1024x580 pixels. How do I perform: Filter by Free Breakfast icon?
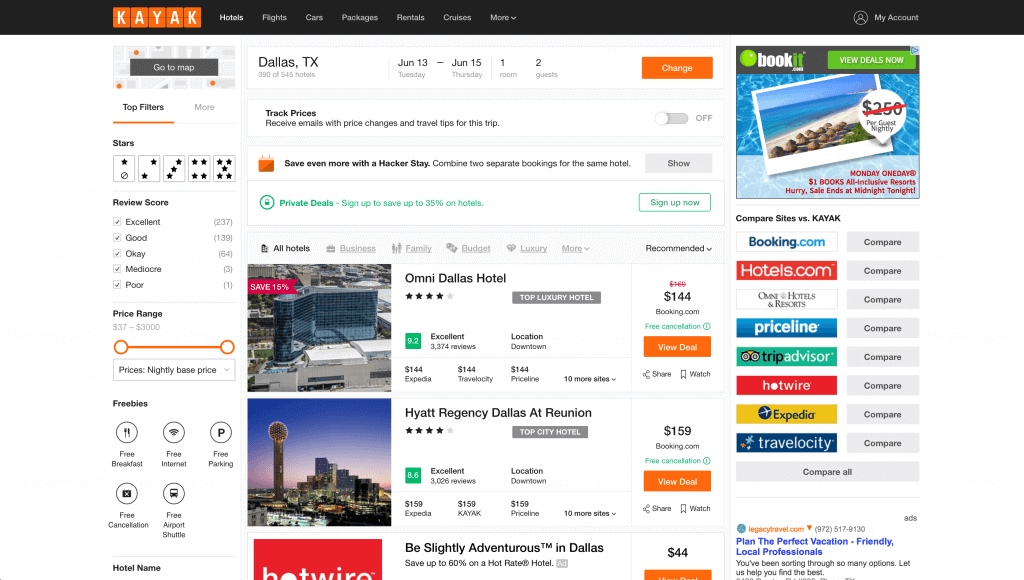click(127, 432)
